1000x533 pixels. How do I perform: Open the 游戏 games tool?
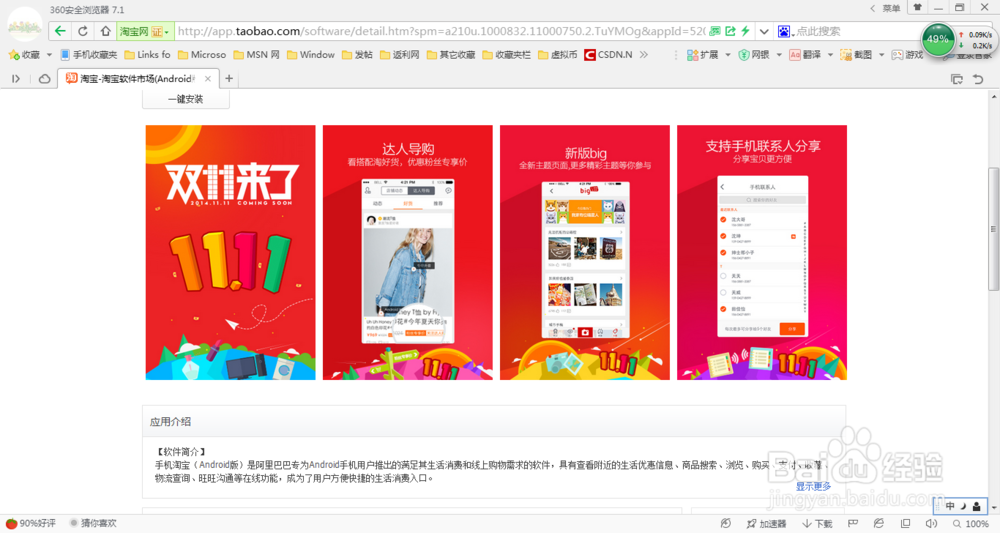pos(907,55)
